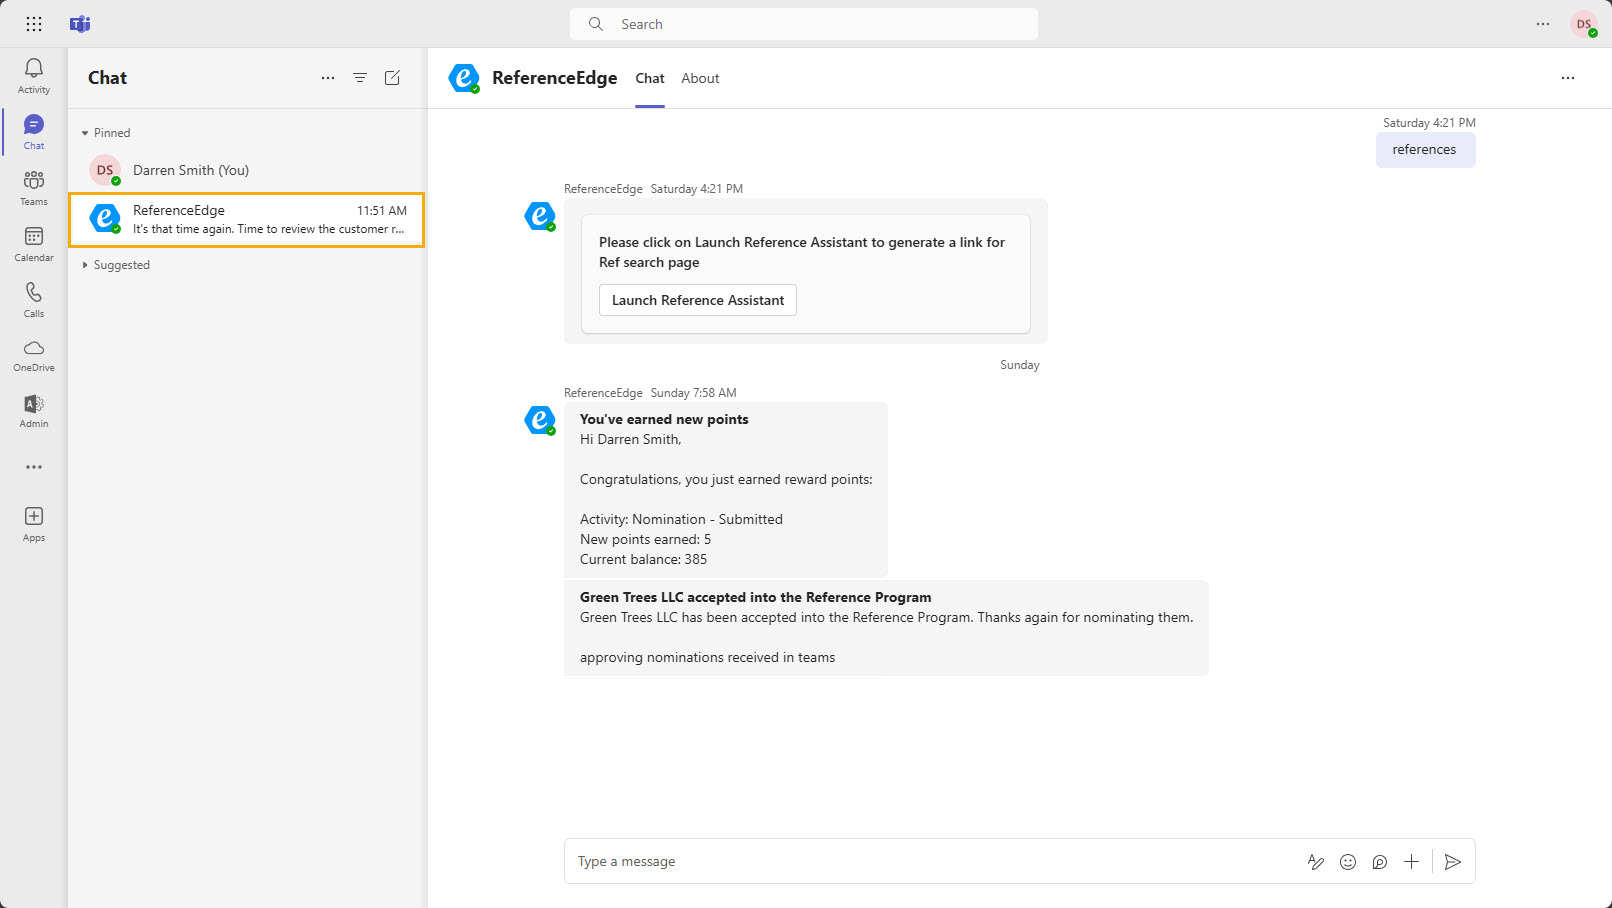
Task: Open the app launcher grid
Action: coord(34,24)
